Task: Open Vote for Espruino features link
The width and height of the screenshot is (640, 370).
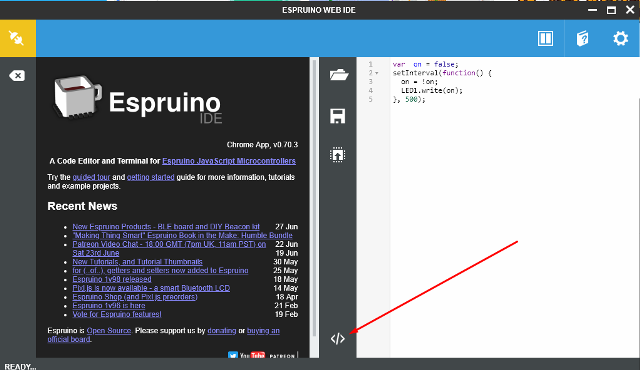Action: pyautogui.click(x=117, y=314)
